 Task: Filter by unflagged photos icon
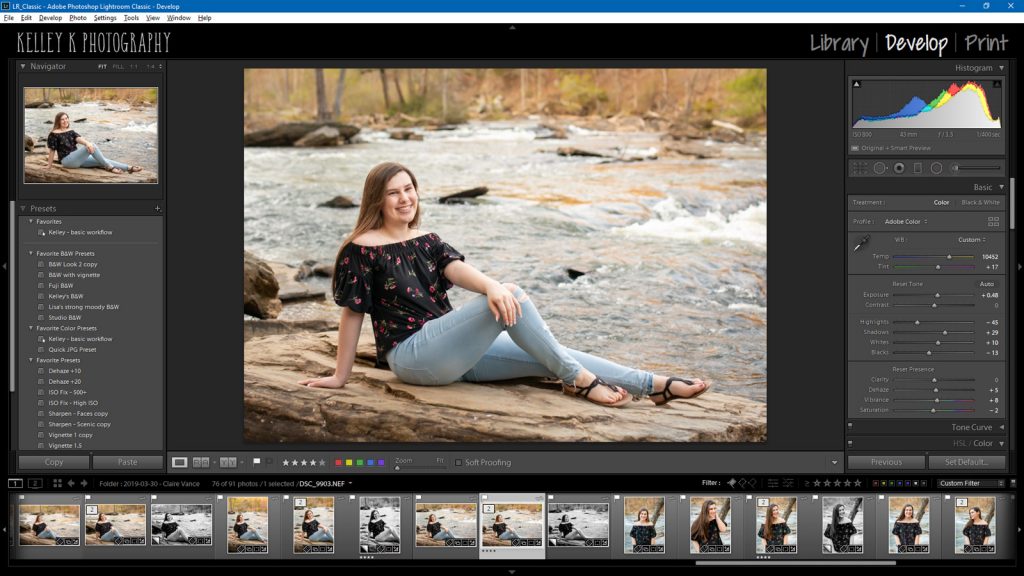(743, 483)
